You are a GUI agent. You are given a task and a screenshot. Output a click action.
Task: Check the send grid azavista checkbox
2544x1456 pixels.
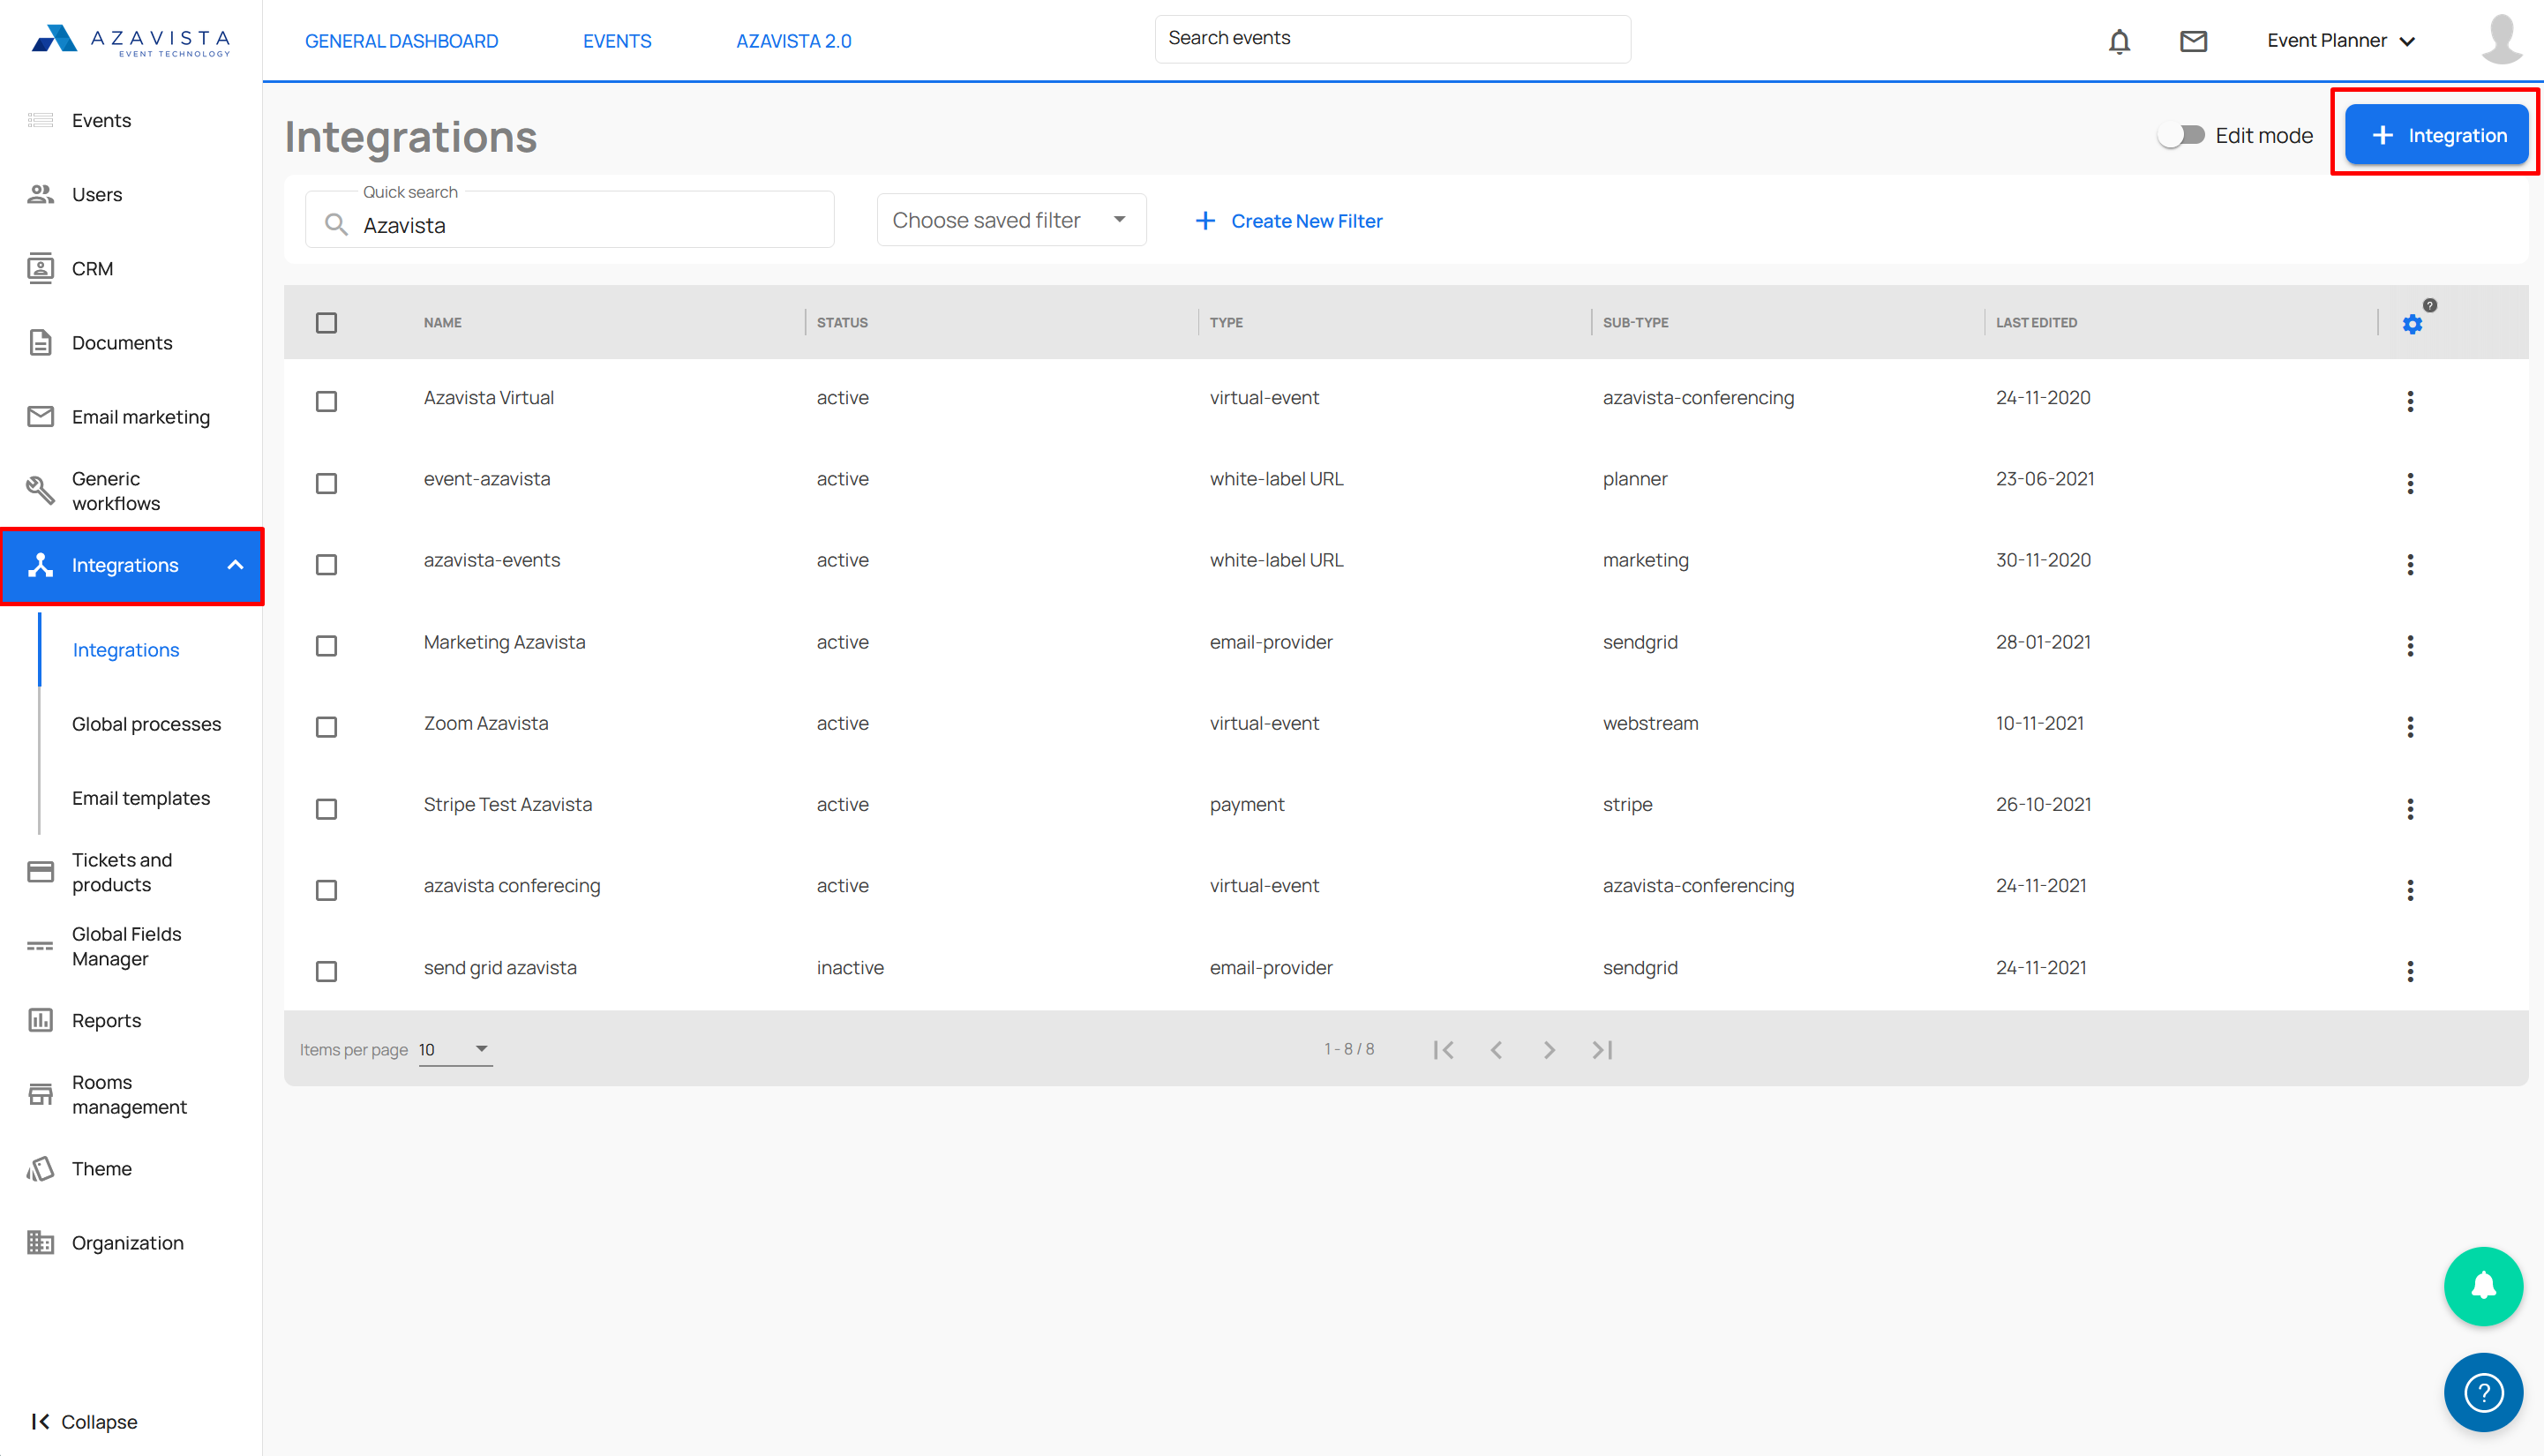(326, 971)
